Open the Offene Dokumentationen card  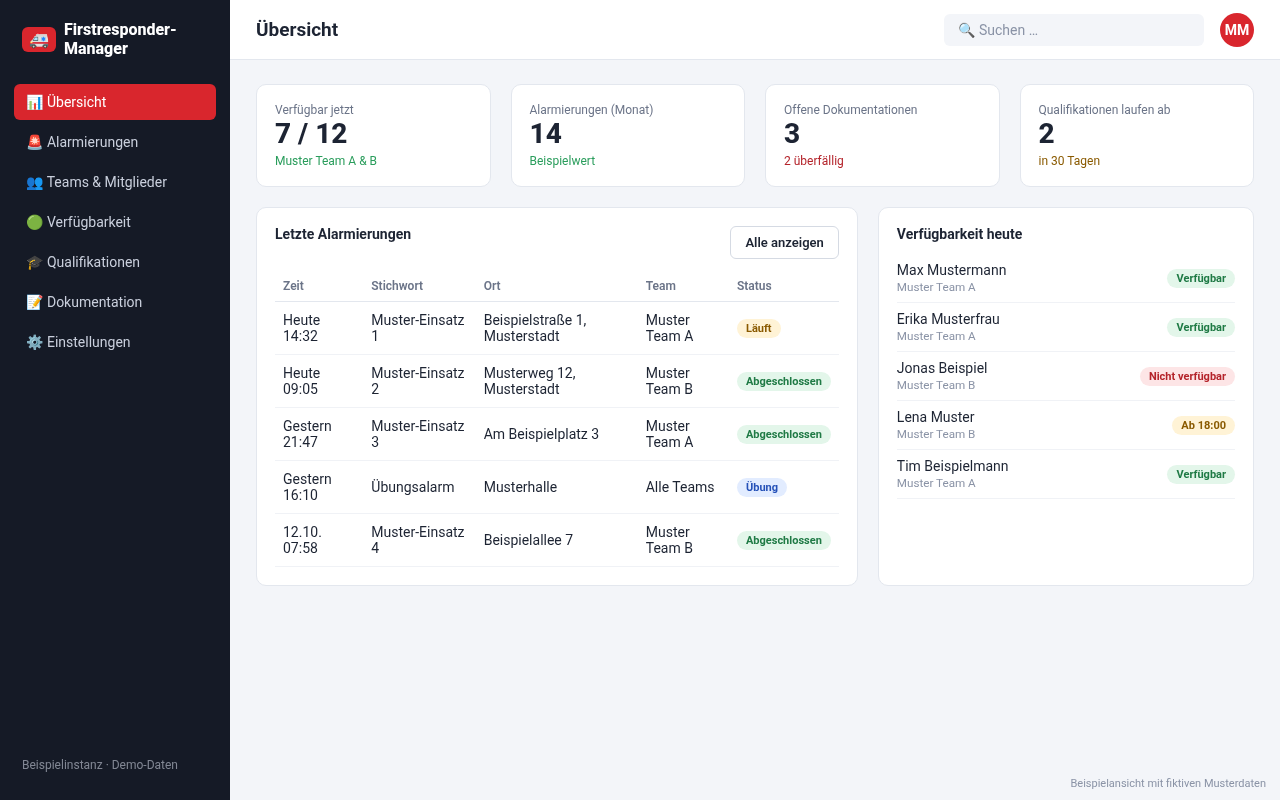tap(882, 135)
